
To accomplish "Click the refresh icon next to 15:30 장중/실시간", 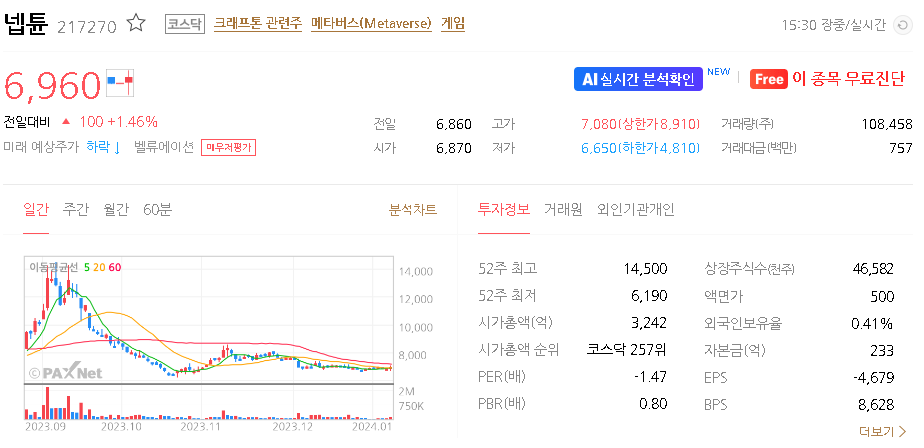I will click(902, 25).
